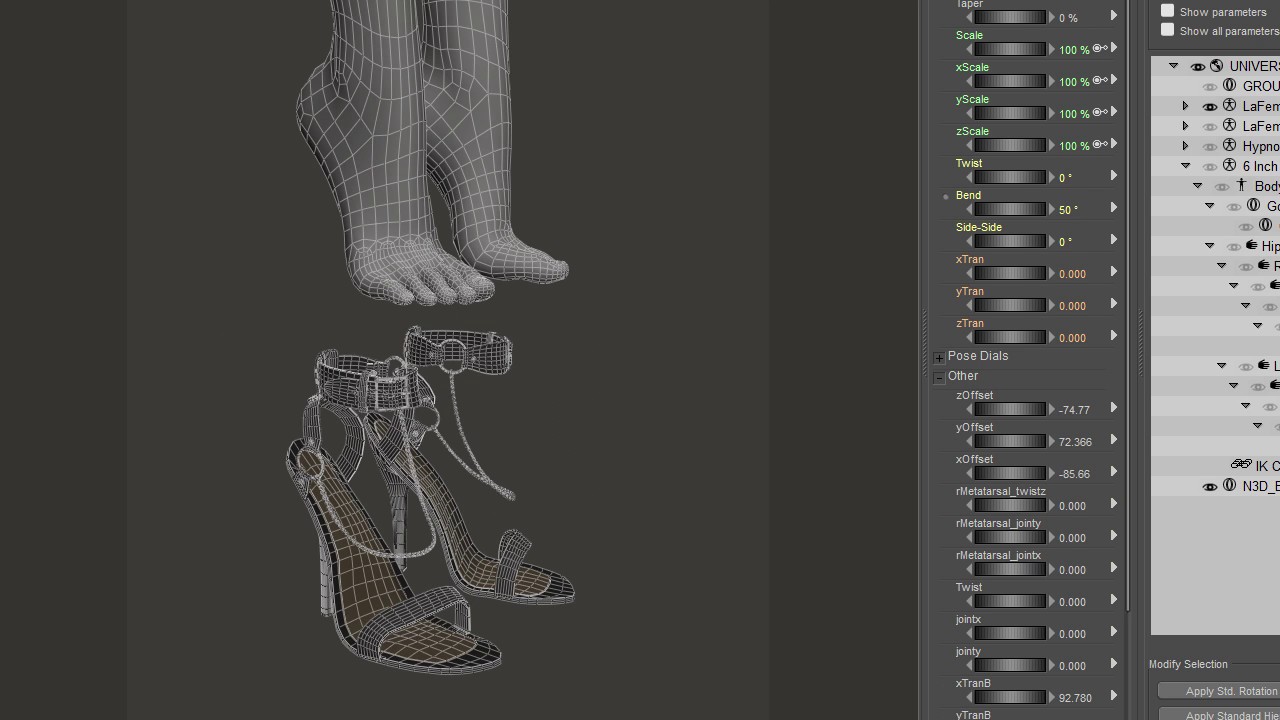The image size is (1280, 720).
Task: Click the Bend dial animation dot
Action: [x=946, y=197]
